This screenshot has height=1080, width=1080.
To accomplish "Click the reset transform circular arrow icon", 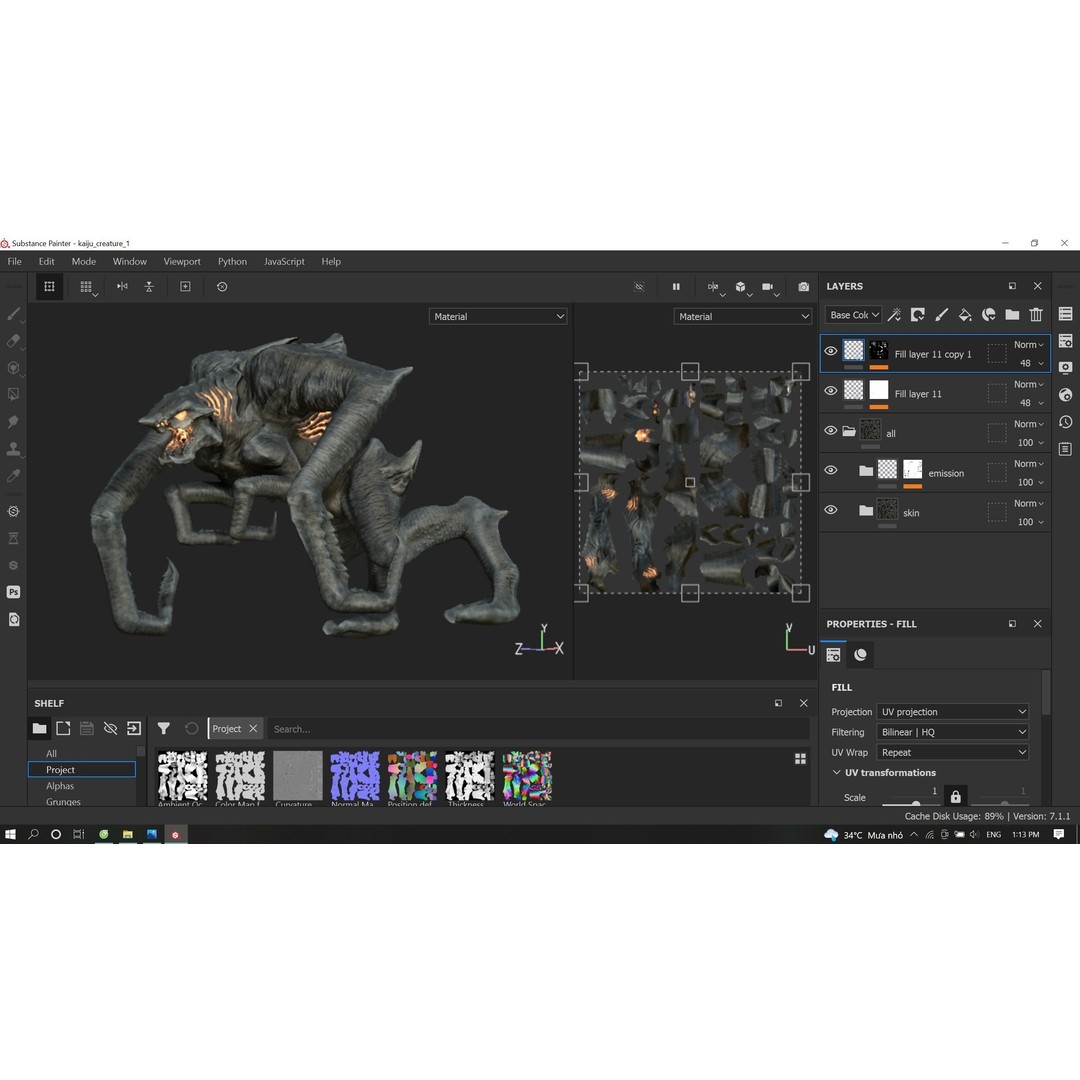I will [x=222, y=287].
